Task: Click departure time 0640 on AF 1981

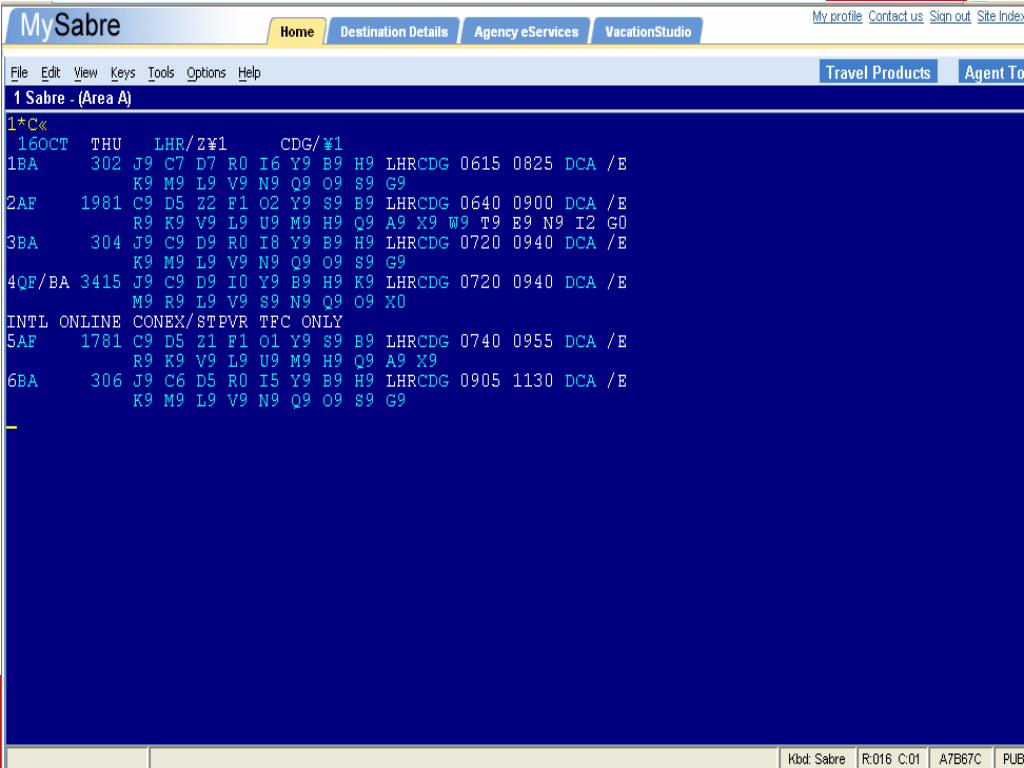Action: 480,203
